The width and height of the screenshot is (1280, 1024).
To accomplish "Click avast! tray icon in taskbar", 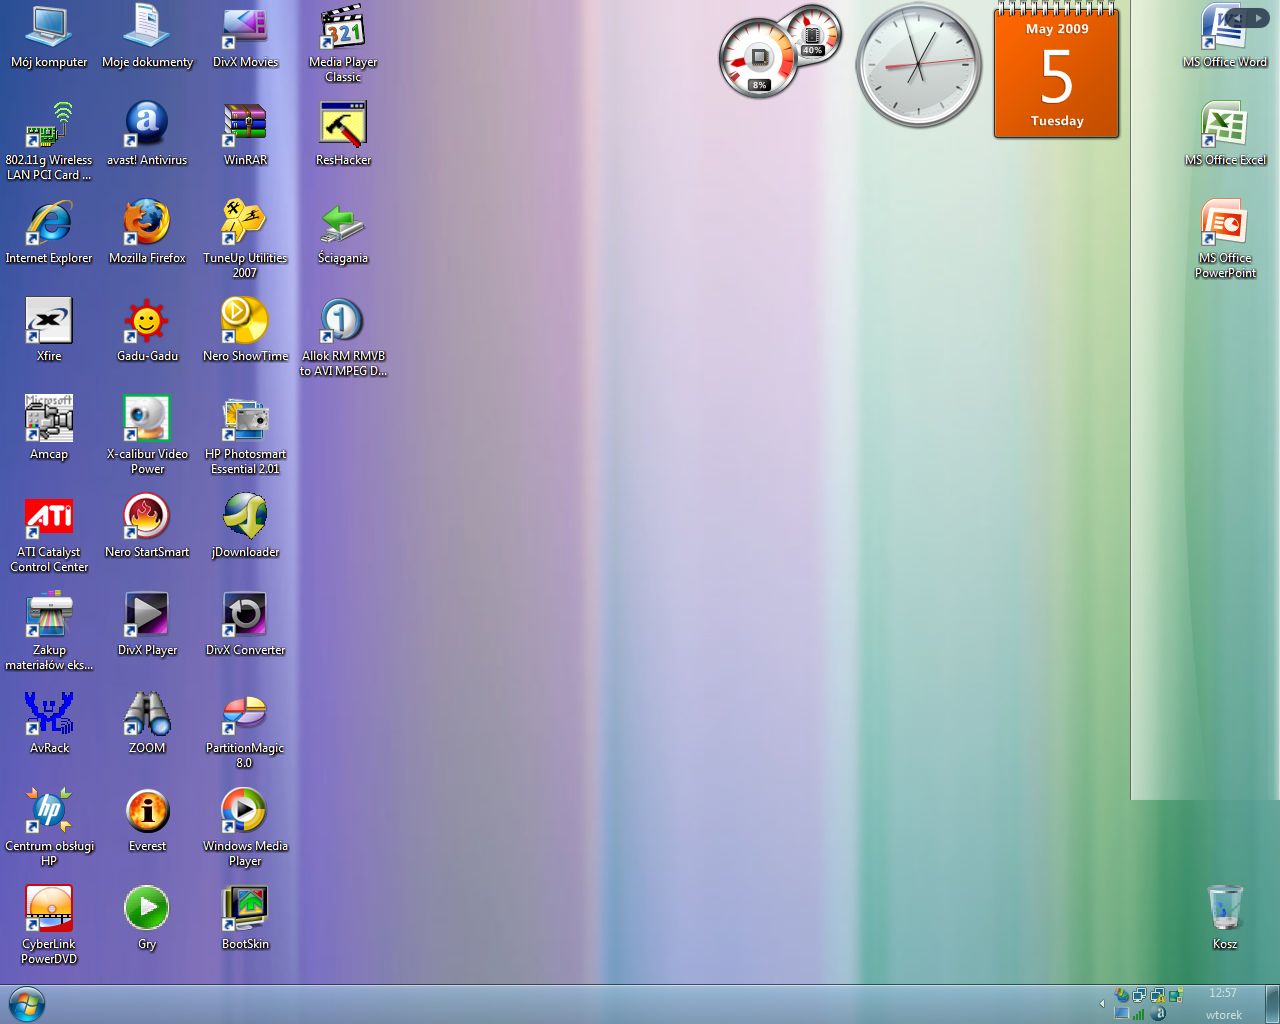I will [1158, 1014].
